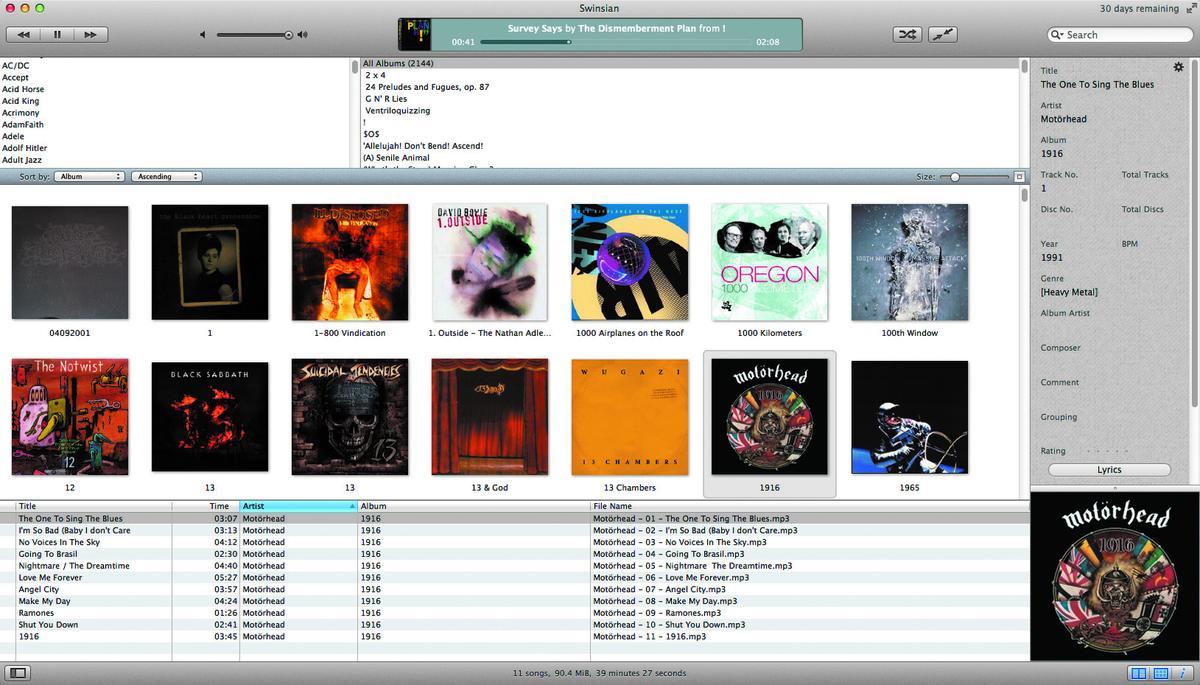
Task: Open the Sort by Album dropdown
Action: pyautogui.click(x=89, y=176)
